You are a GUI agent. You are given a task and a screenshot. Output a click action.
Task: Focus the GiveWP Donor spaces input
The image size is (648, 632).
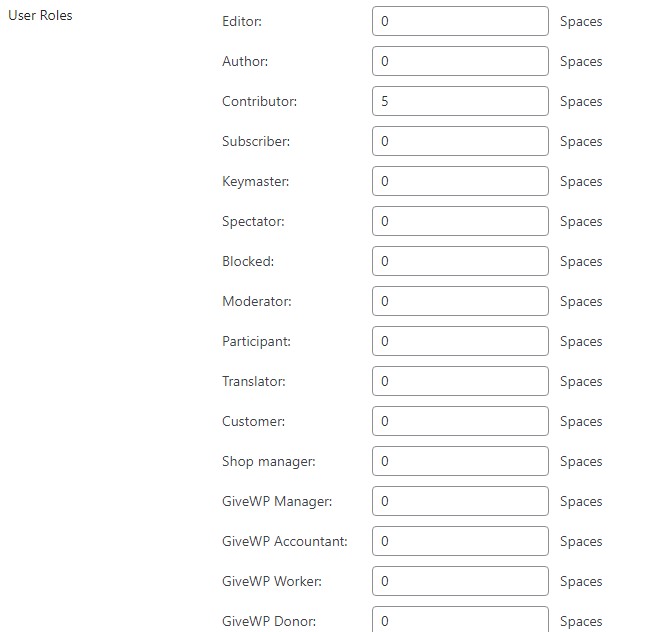pyautogui.click(x=460, y=619)
